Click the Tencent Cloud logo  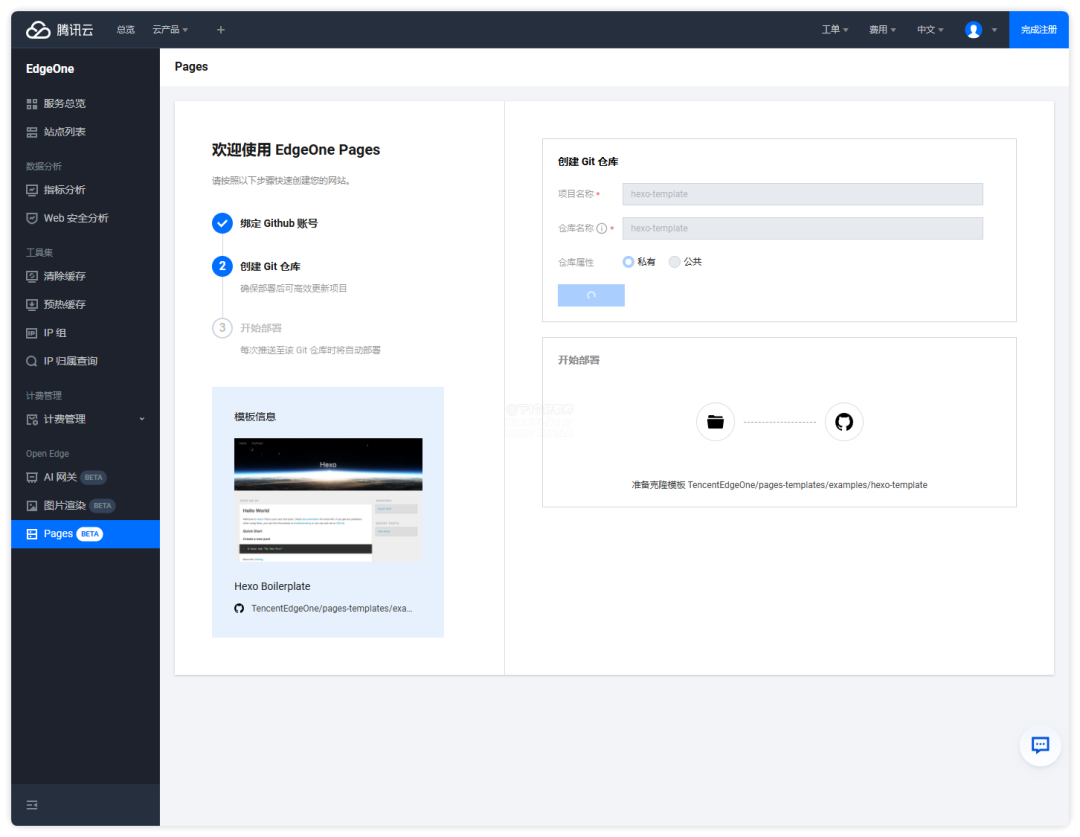tap(59, 30)
